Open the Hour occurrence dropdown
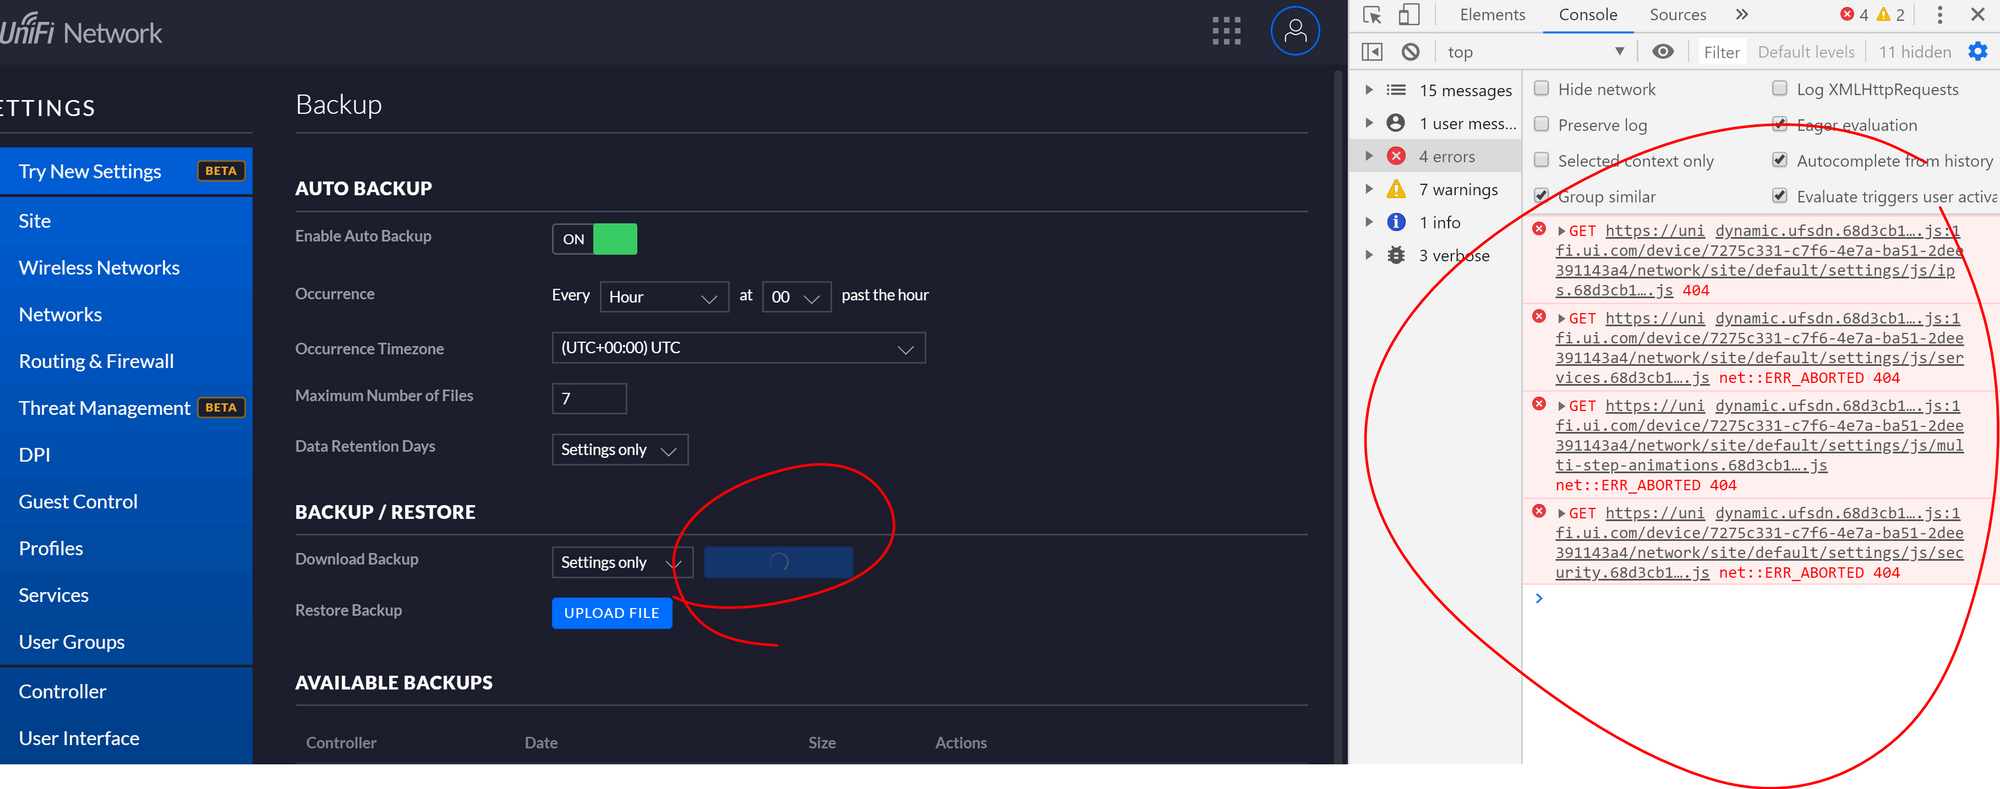The image size is (2000, 789). pyautogui.click(x=663, y=297)
